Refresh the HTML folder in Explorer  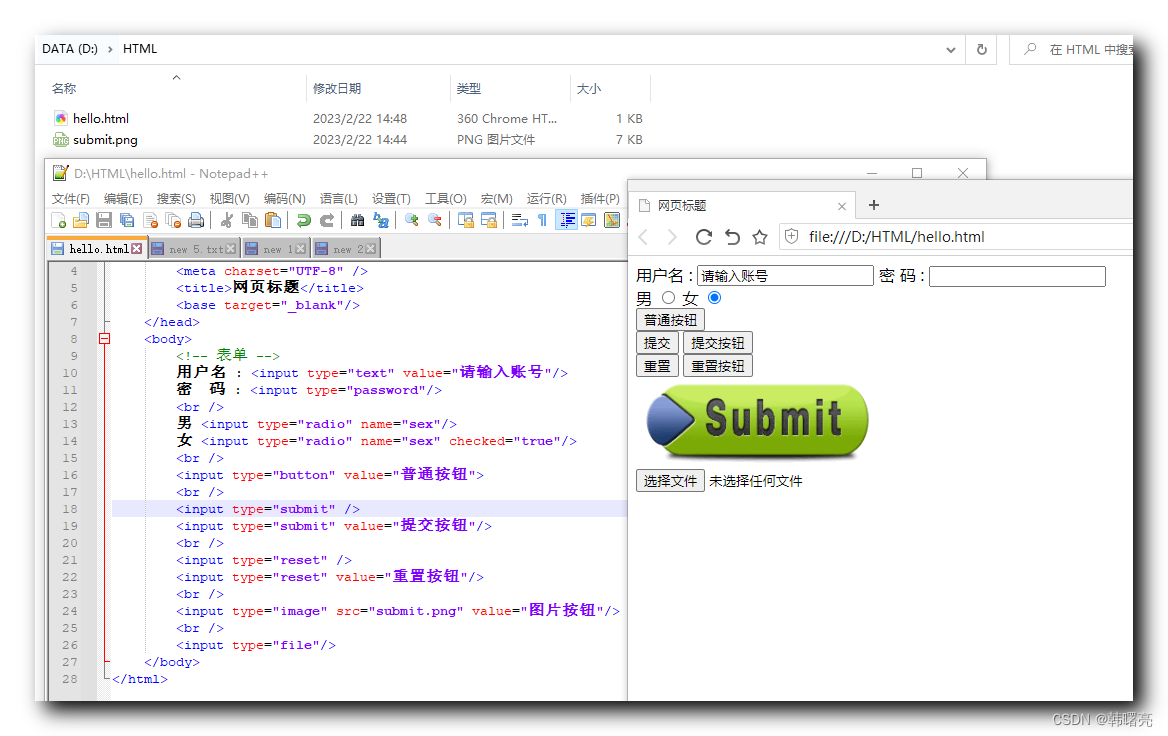coord(982,49)
